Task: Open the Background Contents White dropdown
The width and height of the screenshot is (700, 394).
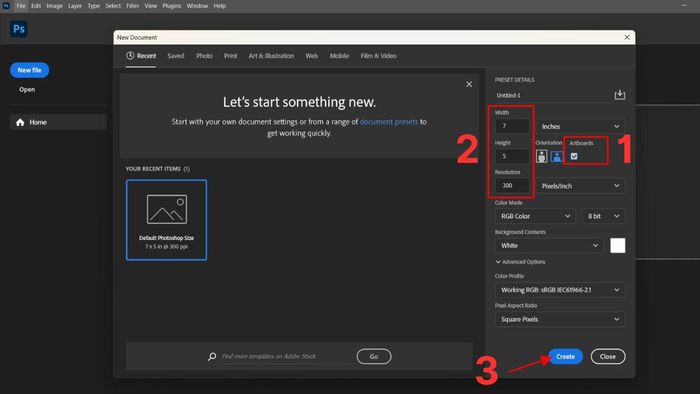Action: click(x=549, y=245)
